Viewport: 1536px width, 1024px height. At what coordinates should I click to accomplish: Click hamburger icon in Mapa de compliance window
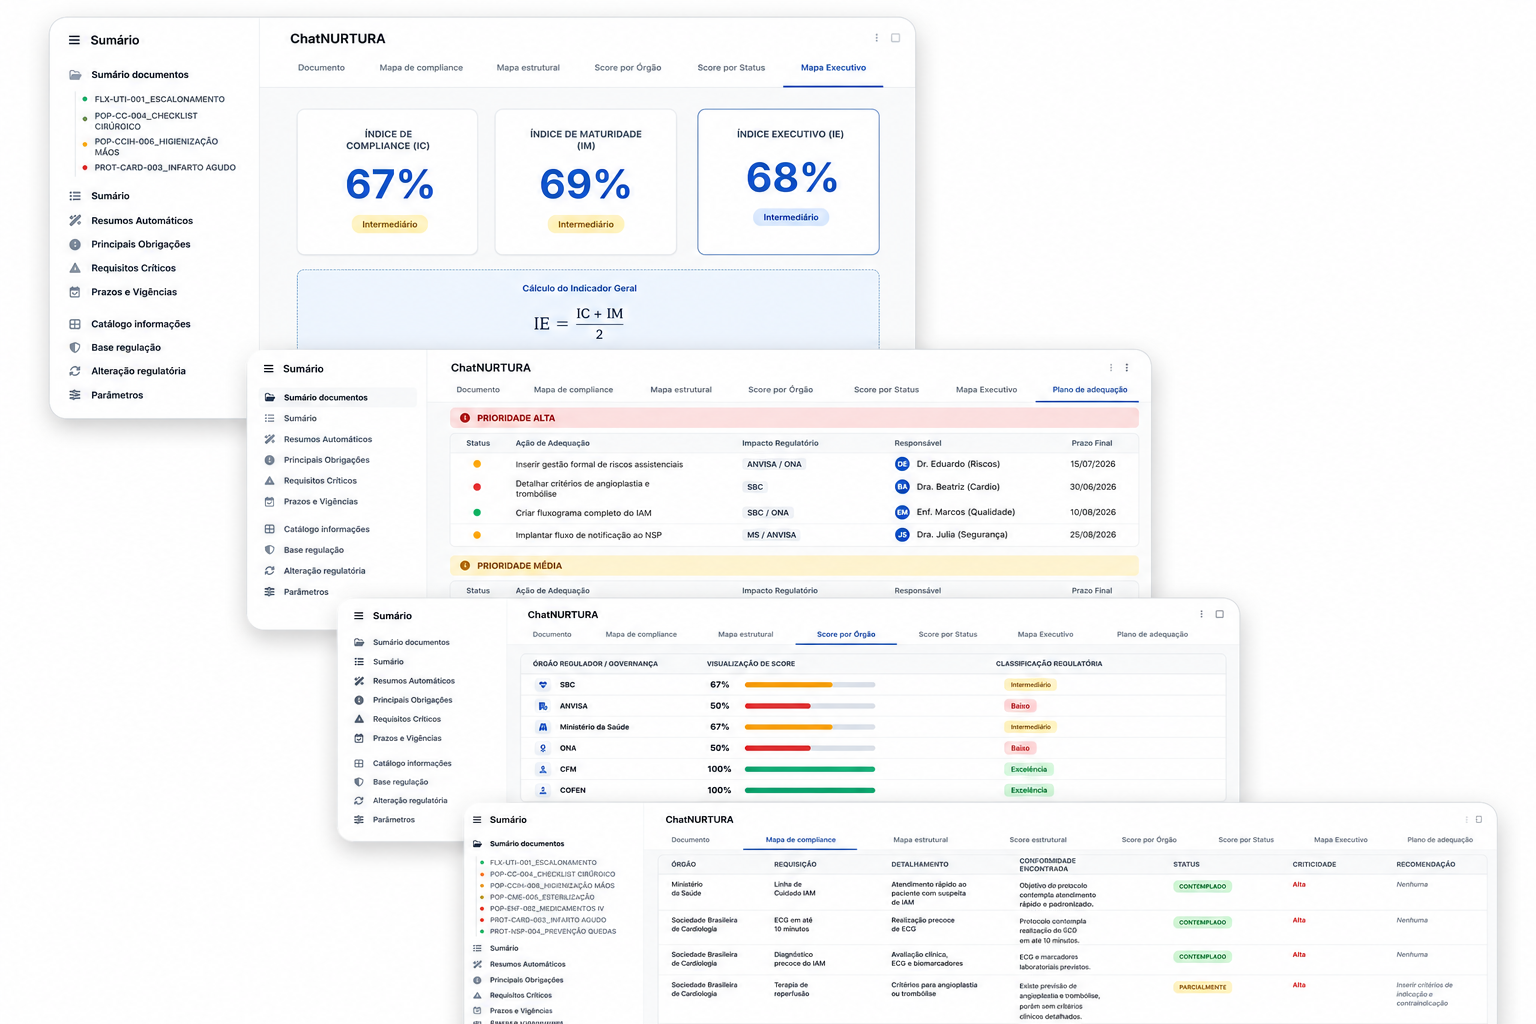477,820
